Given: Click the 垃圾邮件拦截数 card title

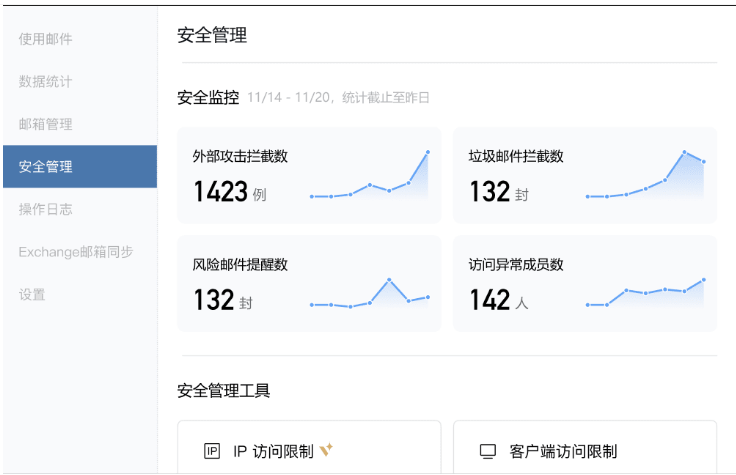Looking at the screenshot, I should point(516,156).
